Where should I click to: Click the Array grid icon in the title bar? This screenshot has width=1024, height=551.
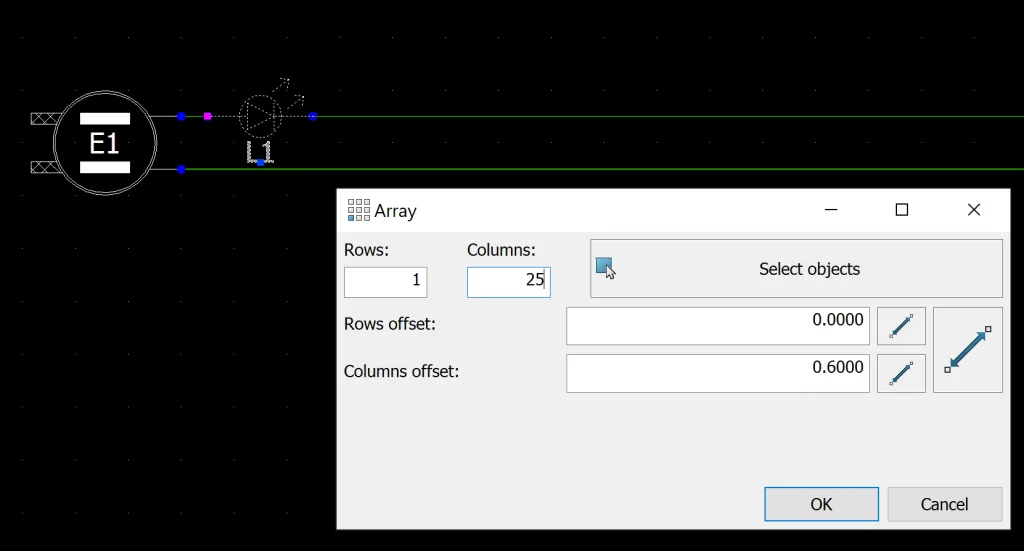358,210
